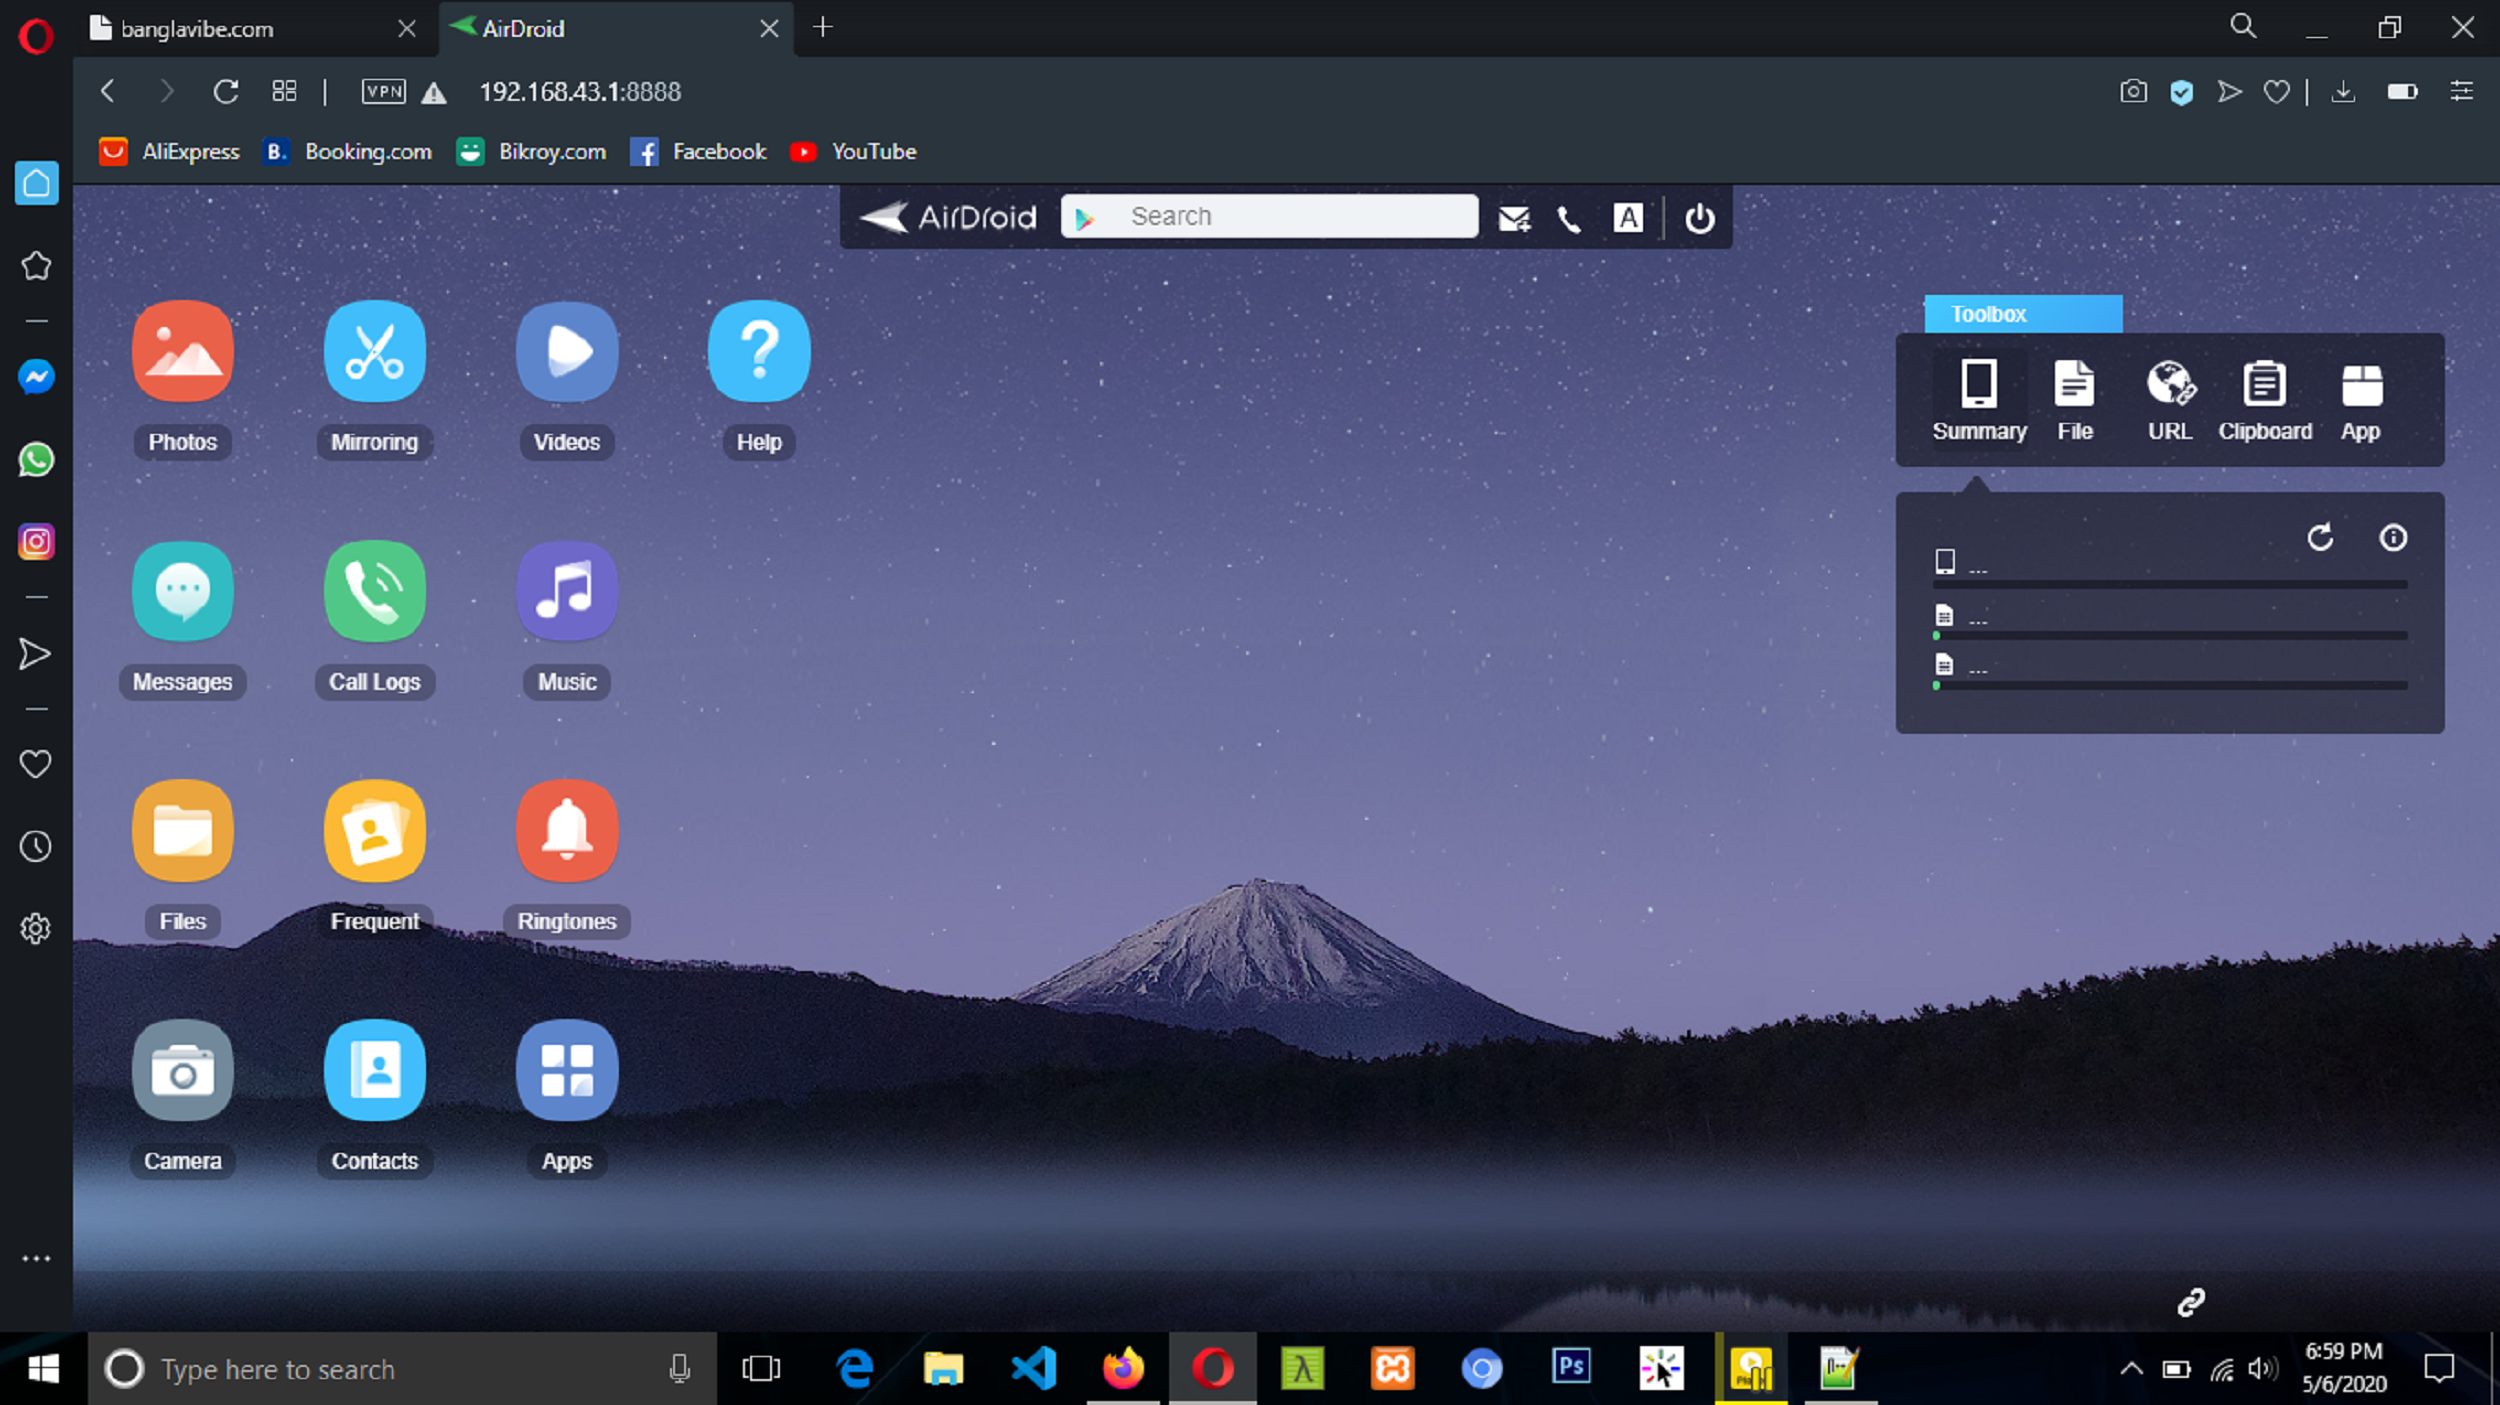The width and height of the screenshot is (2500, 1405).
Task: Click the phone dial icon in AirDroid bar
Action: coord(1569,218)
